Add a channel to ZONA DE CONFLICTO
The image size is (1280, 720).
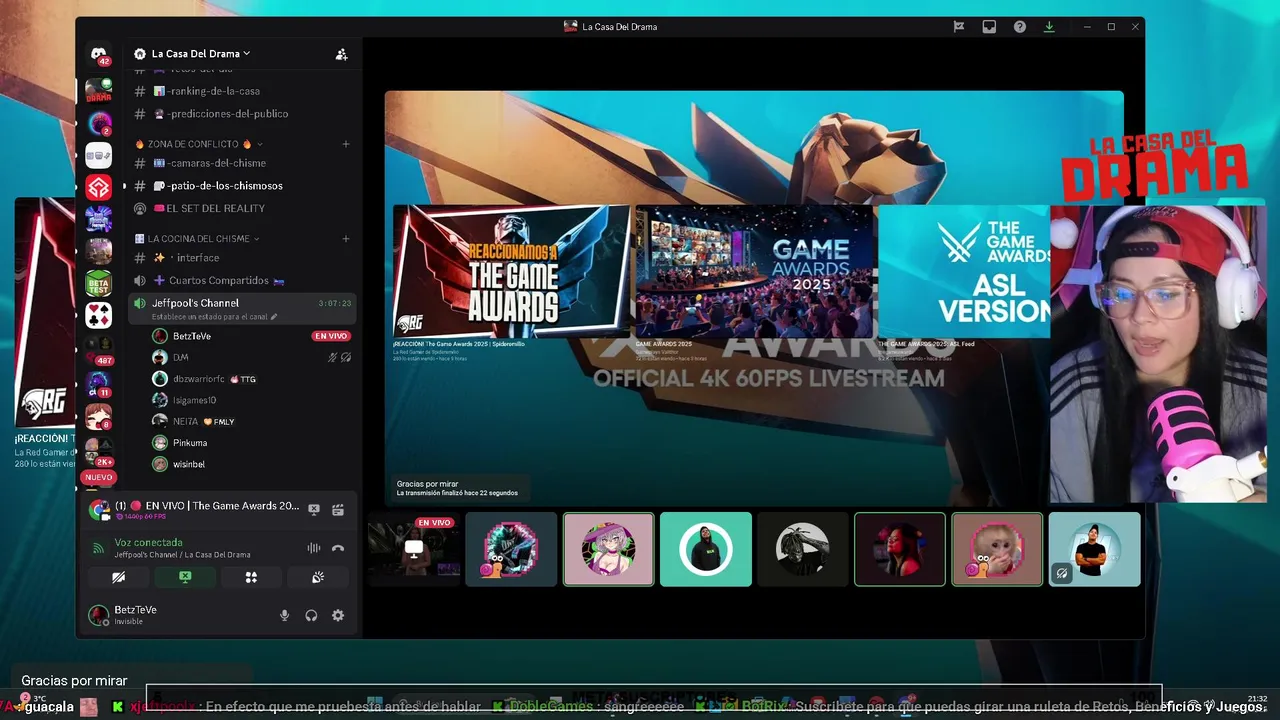point(346,144)
